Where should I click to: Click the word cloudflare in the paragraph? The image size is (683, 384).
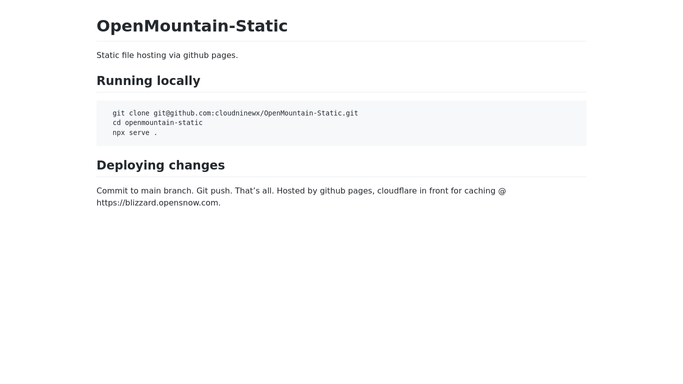(x=397, y=191)
